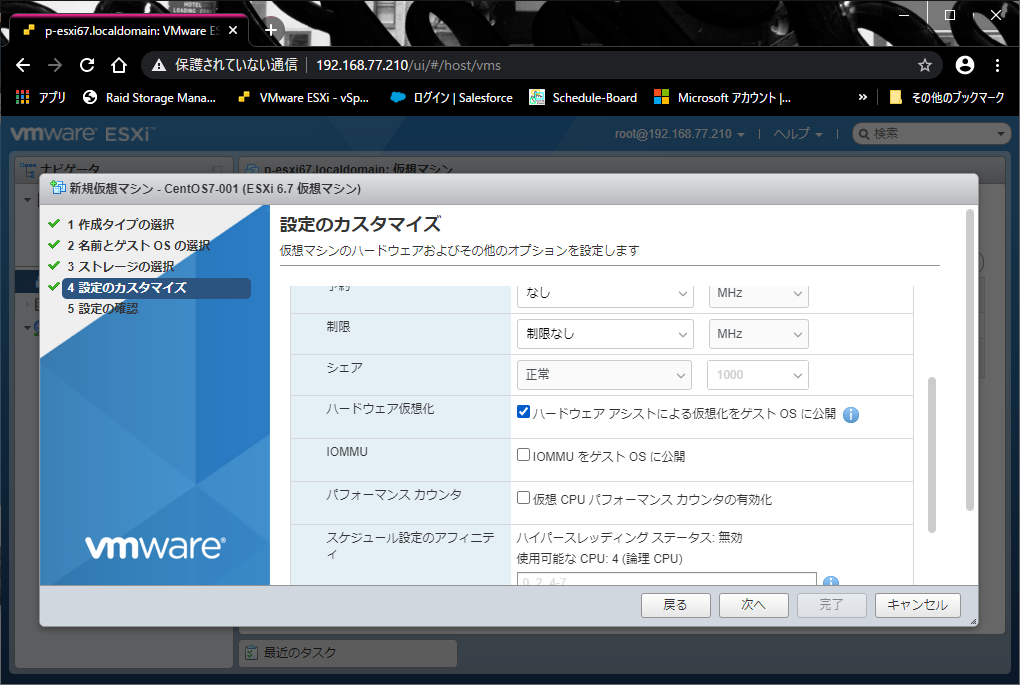Go to wizard step 2 名前とゲスト OS の選択

[x=139, y=245]
